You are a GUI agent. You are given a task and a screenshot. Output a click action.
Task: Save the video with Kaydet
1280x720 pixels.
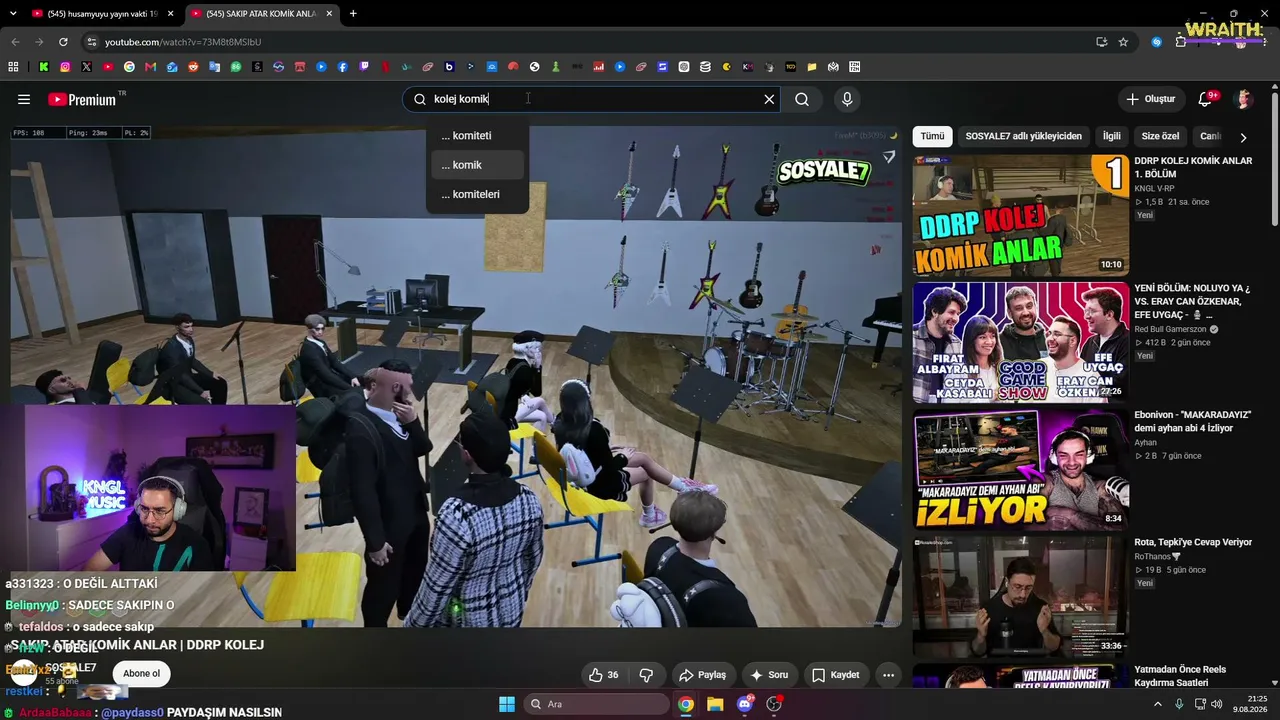point(835,675)
